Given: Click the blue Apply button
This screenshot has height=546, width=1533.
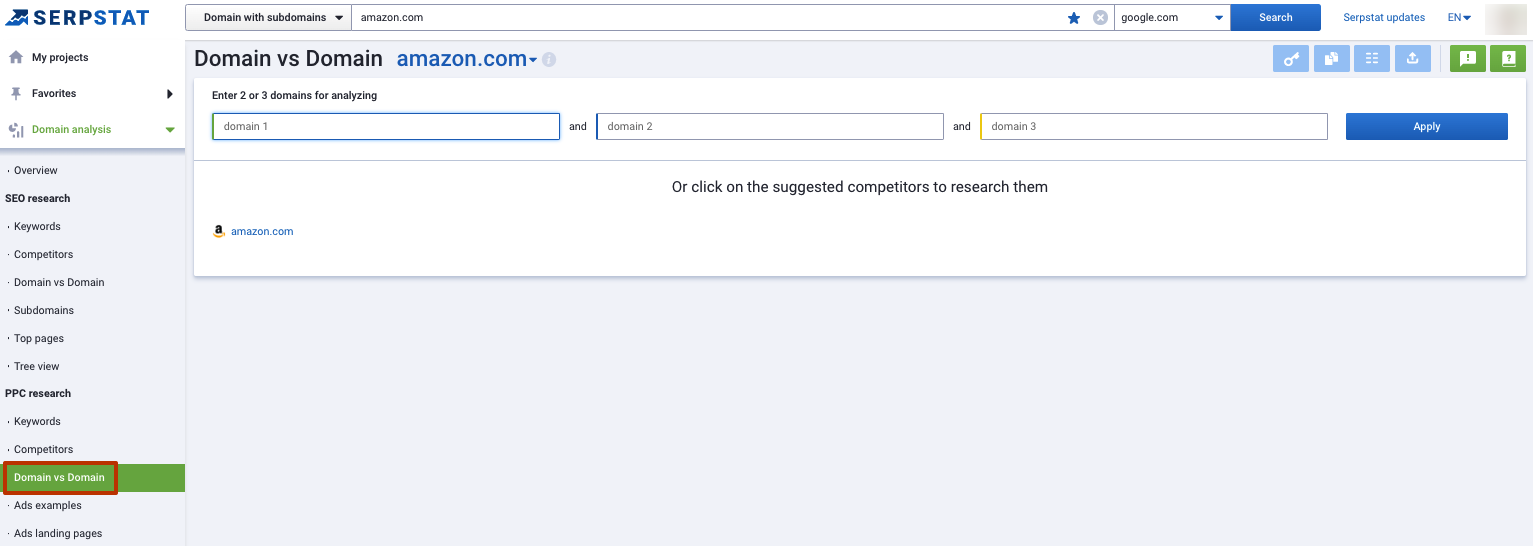Looking at the screenshot, I should click(x=1427, y=126).
